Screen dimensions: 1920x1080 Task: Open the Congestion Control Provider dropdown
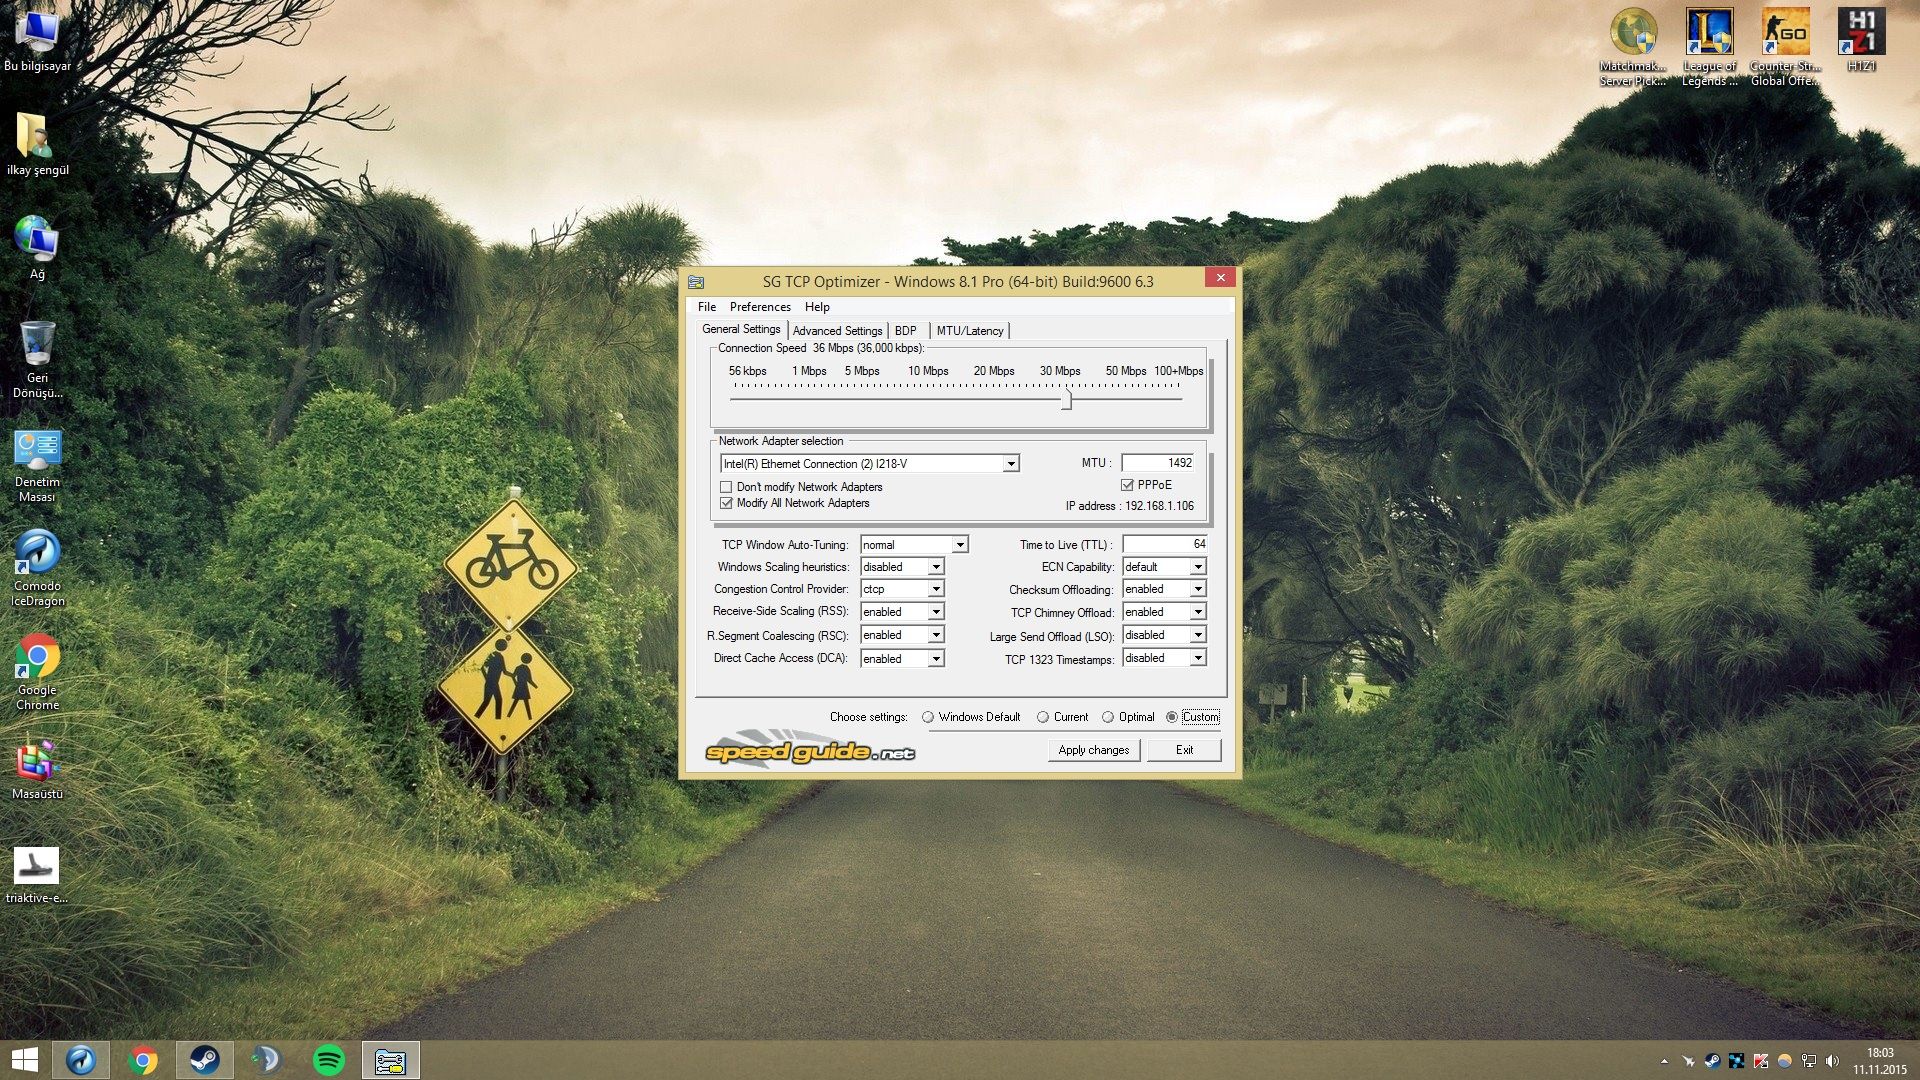click(936, 589)
